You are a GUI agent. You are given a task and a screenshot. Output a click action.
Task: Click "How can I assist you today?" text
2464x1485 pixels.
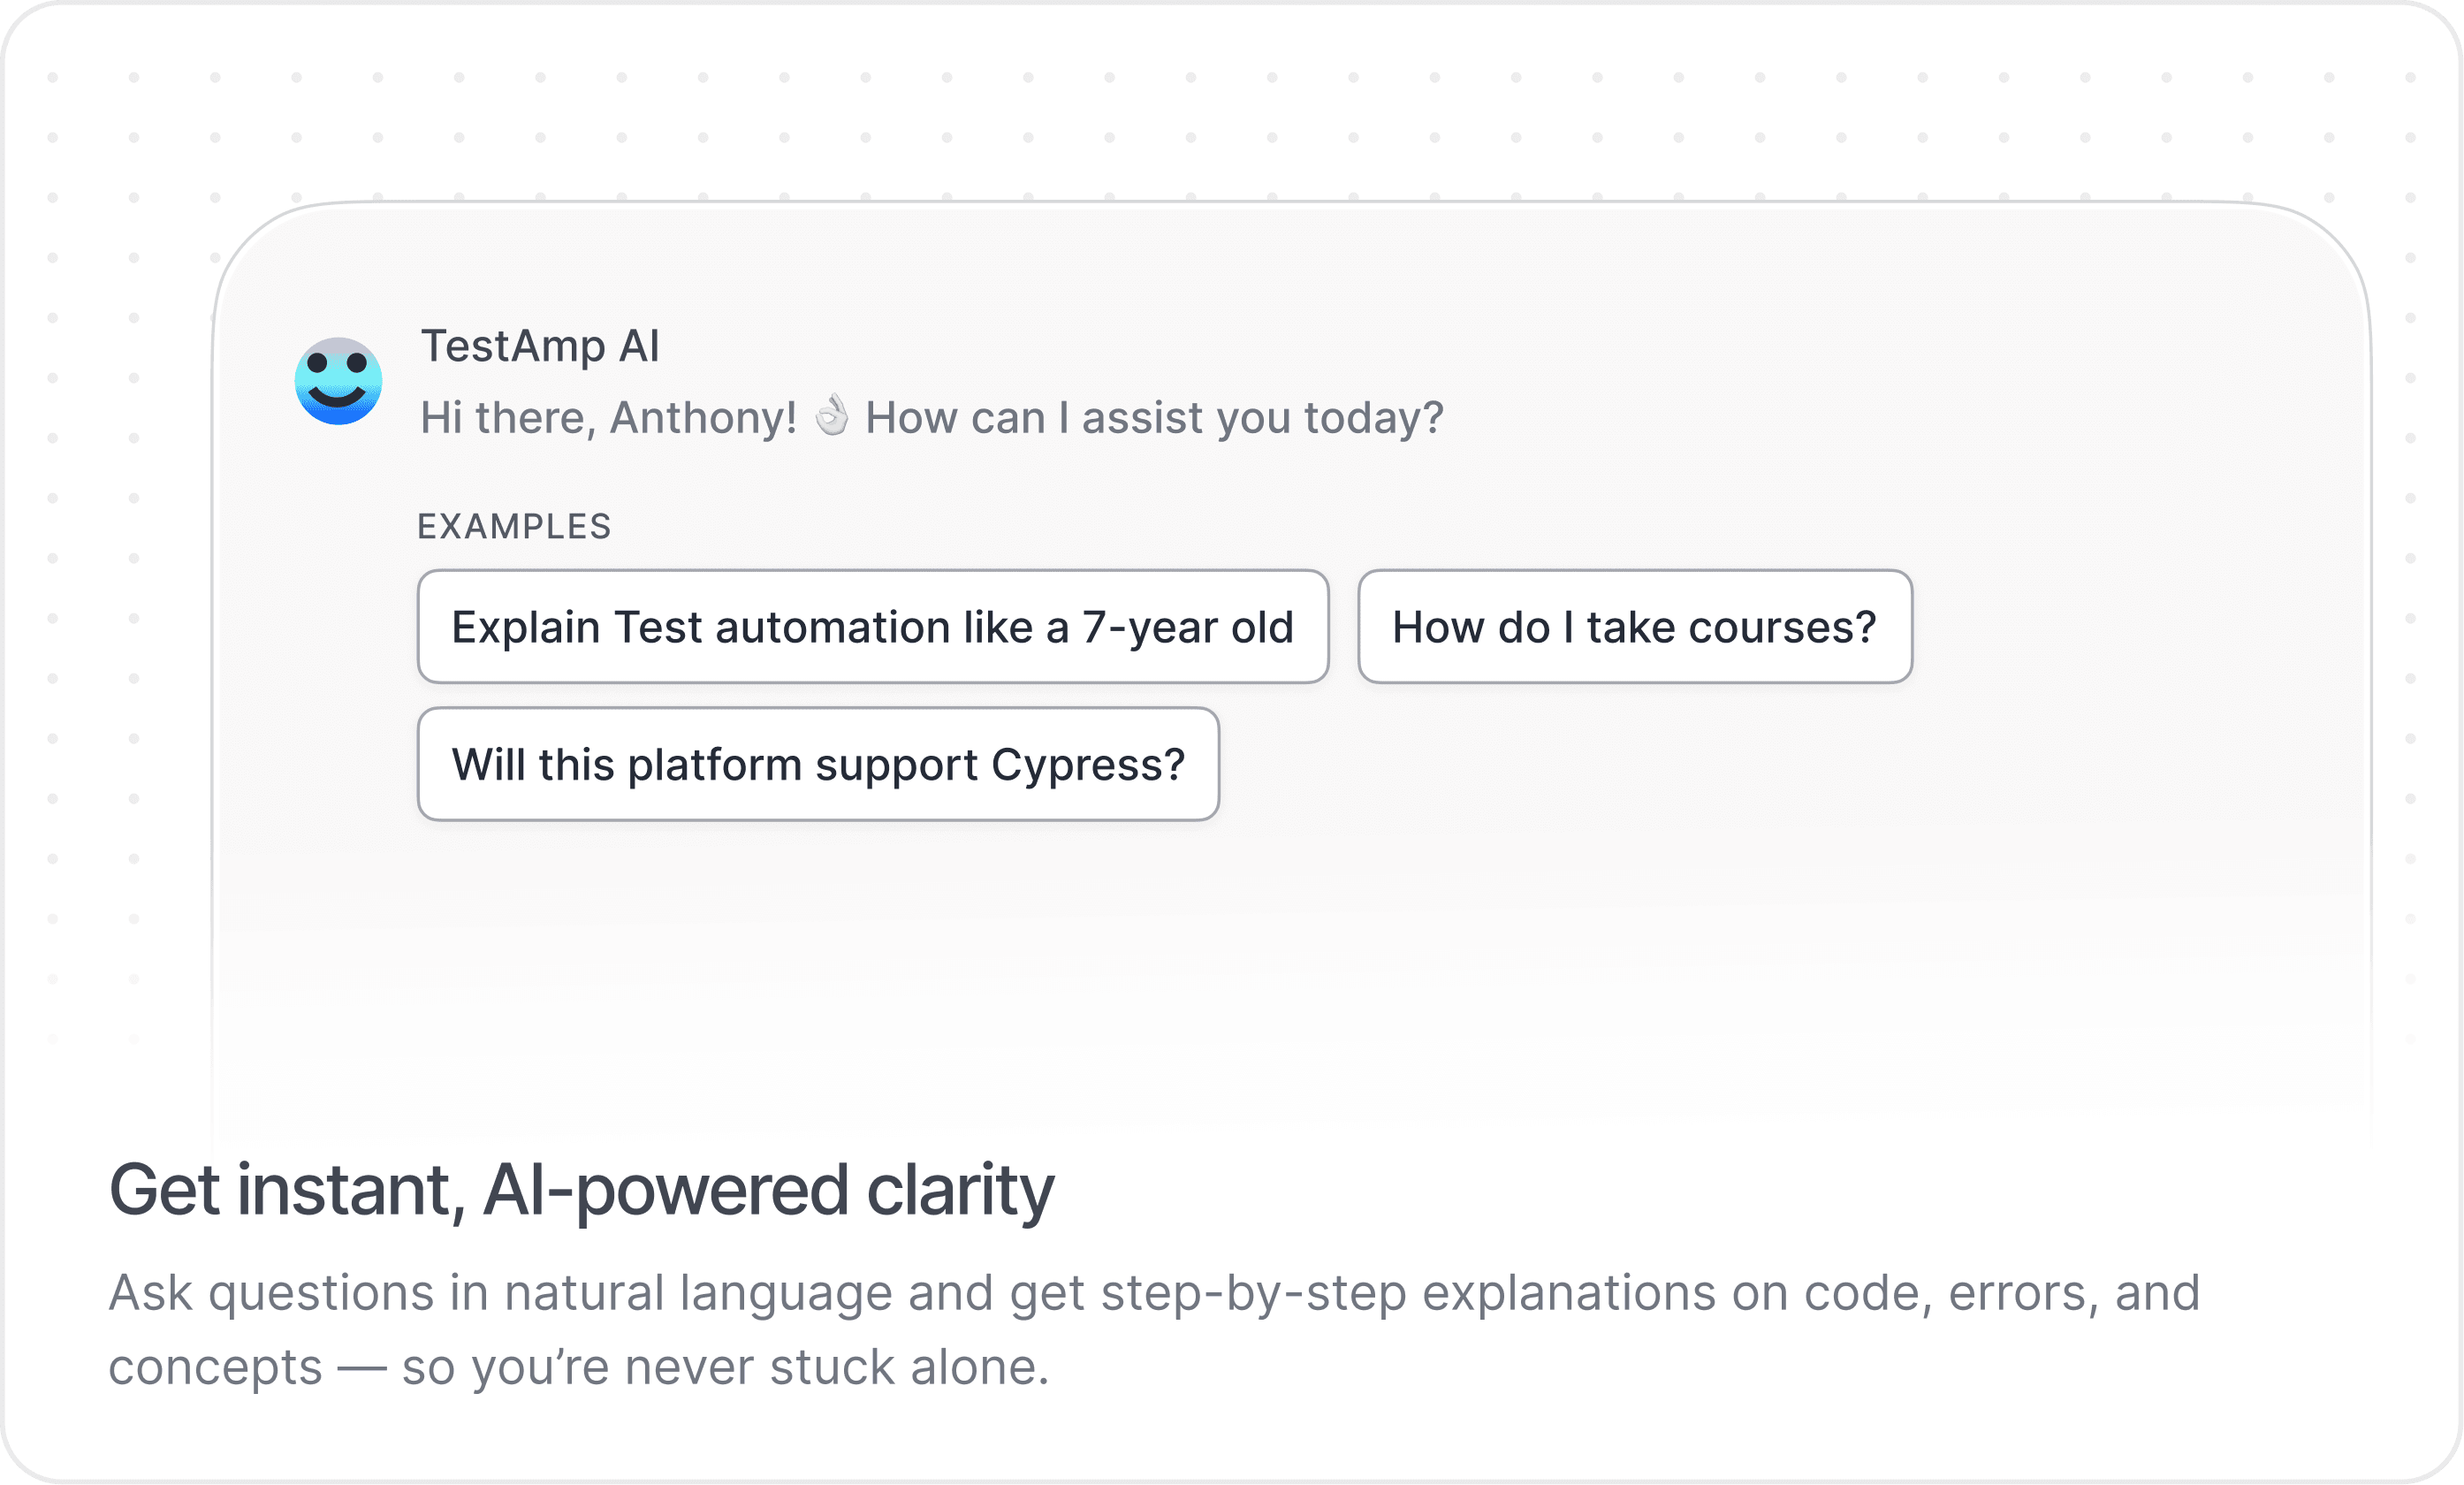[x=1154, y=418]
